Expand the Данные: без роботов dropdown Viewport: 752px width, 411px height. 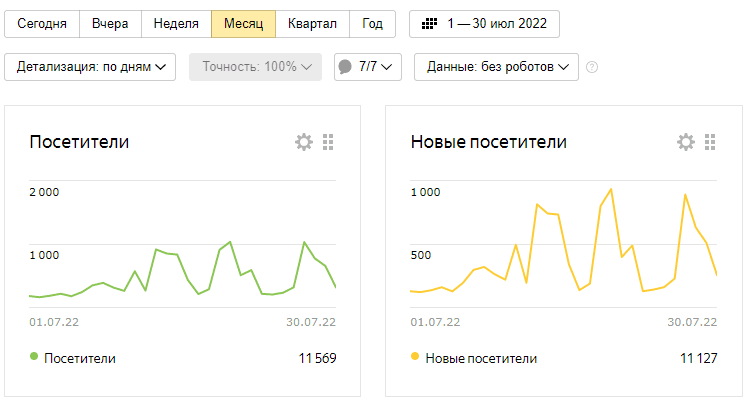pyautogui.click(x=497, y=67)
